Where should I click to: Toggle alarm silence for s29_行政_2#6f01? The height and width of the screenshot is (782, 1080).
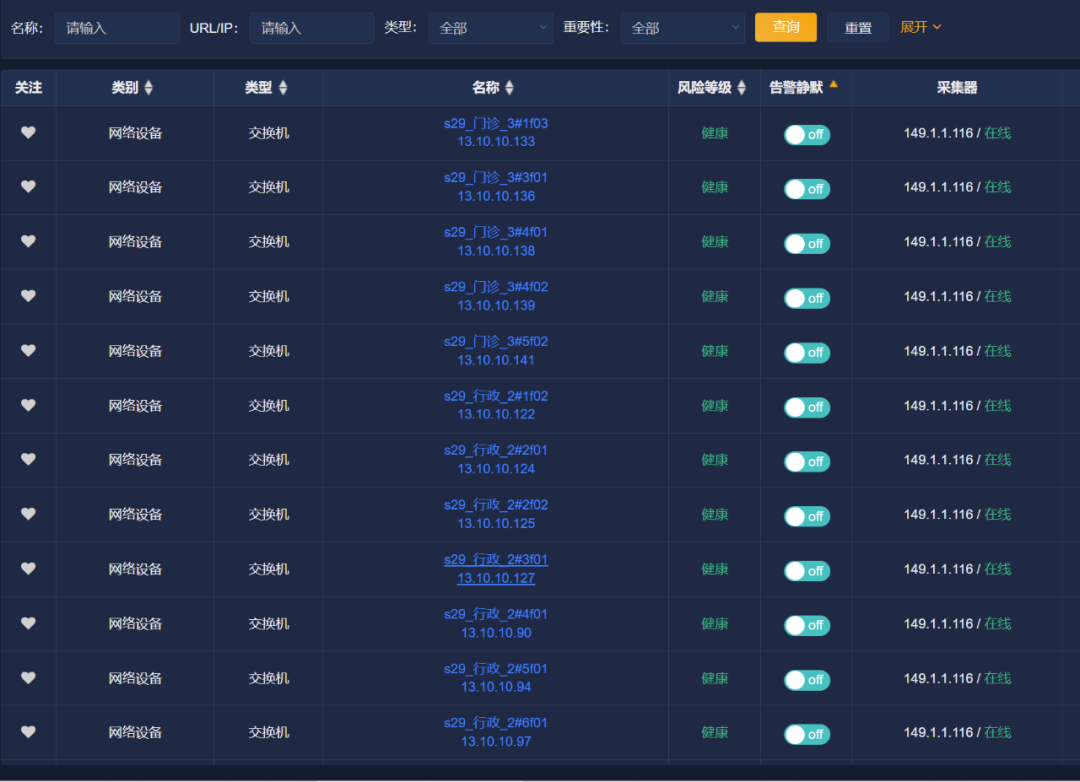pyautogui.click(x=807, y=734)
